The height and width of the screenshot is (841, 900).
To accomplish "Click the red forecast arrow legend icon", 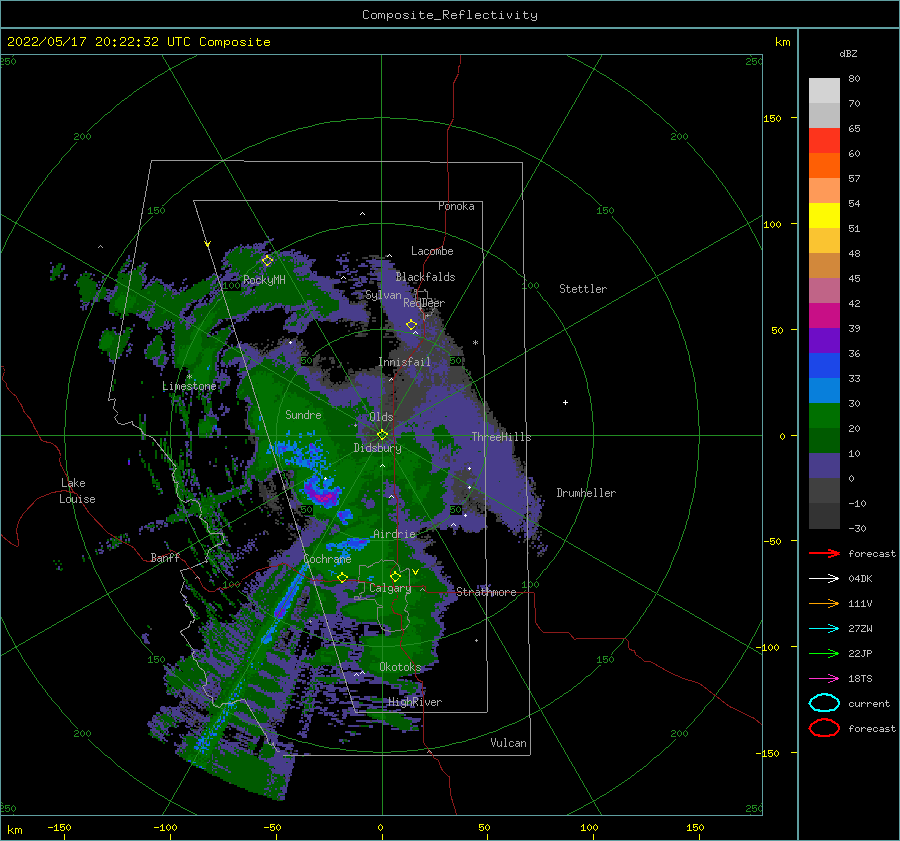I will click(824, 553).
